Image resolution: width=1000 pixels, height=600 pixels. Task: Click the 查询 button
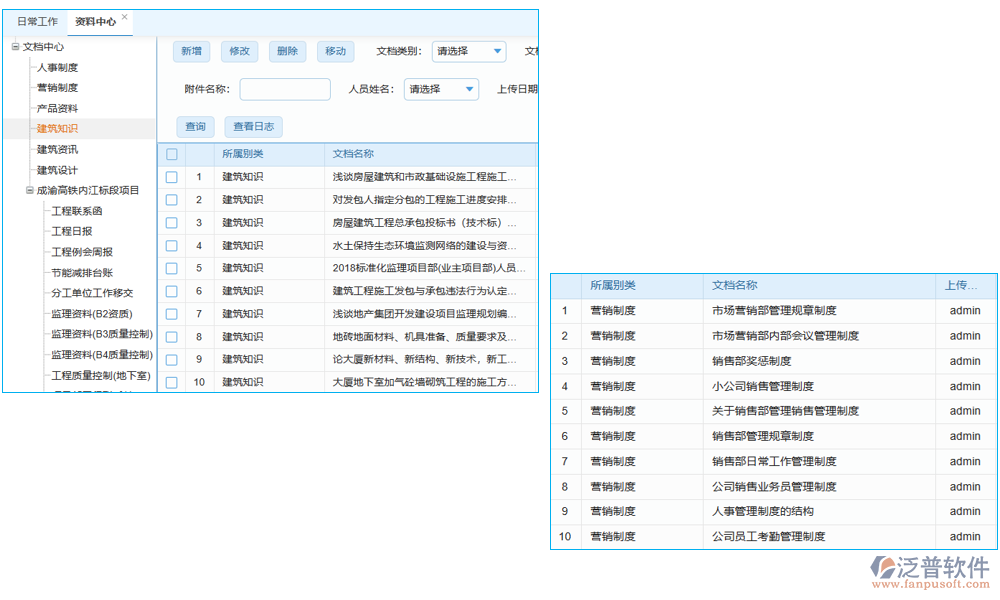click(194, 127)
